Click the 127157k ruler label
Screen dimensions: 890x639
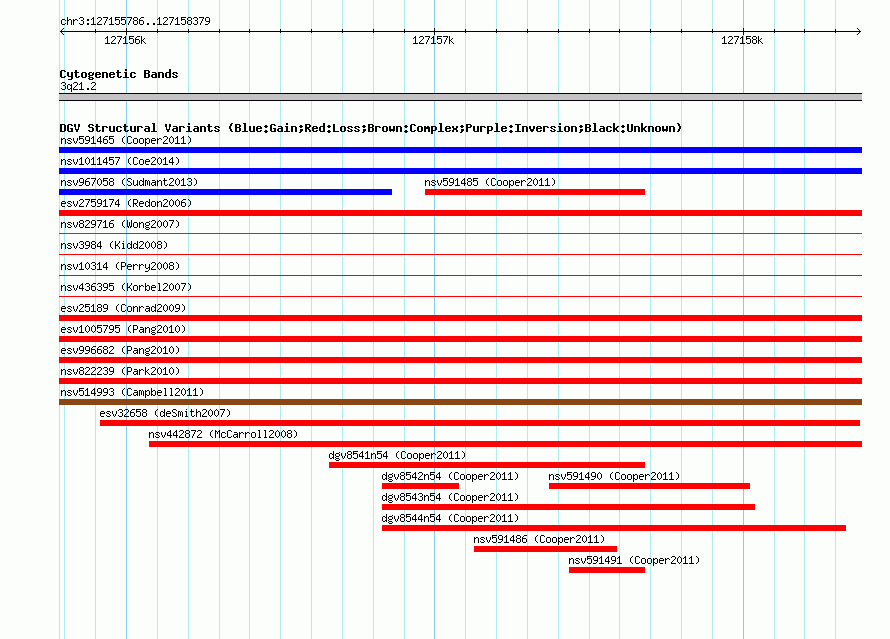433,40
